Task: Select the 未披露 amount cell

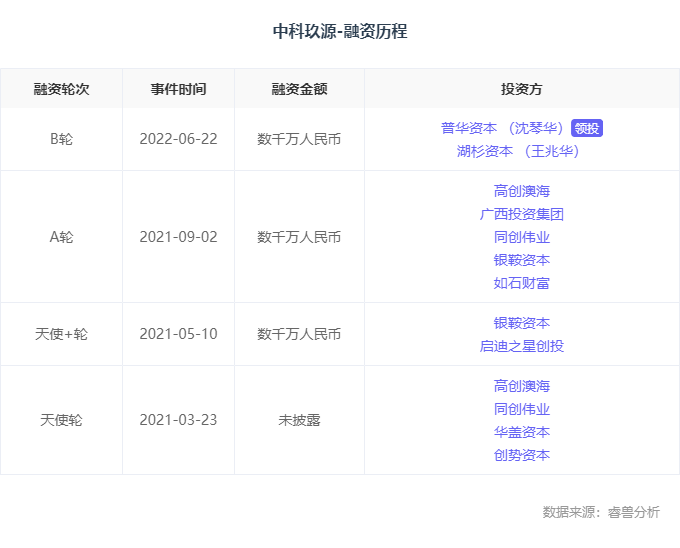Action: pyautogui.click(x=299, y=420)
